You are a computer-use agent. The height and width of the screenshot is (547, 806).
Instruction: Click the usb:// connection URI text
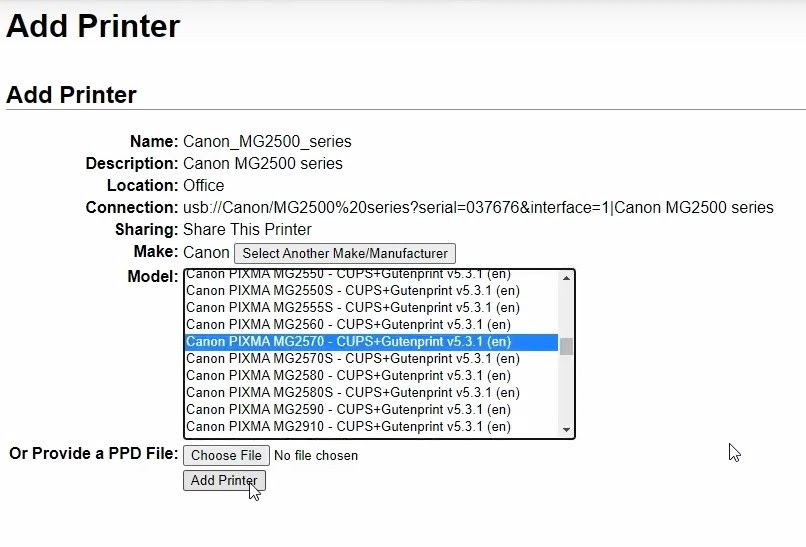click(x=478, y=208)
